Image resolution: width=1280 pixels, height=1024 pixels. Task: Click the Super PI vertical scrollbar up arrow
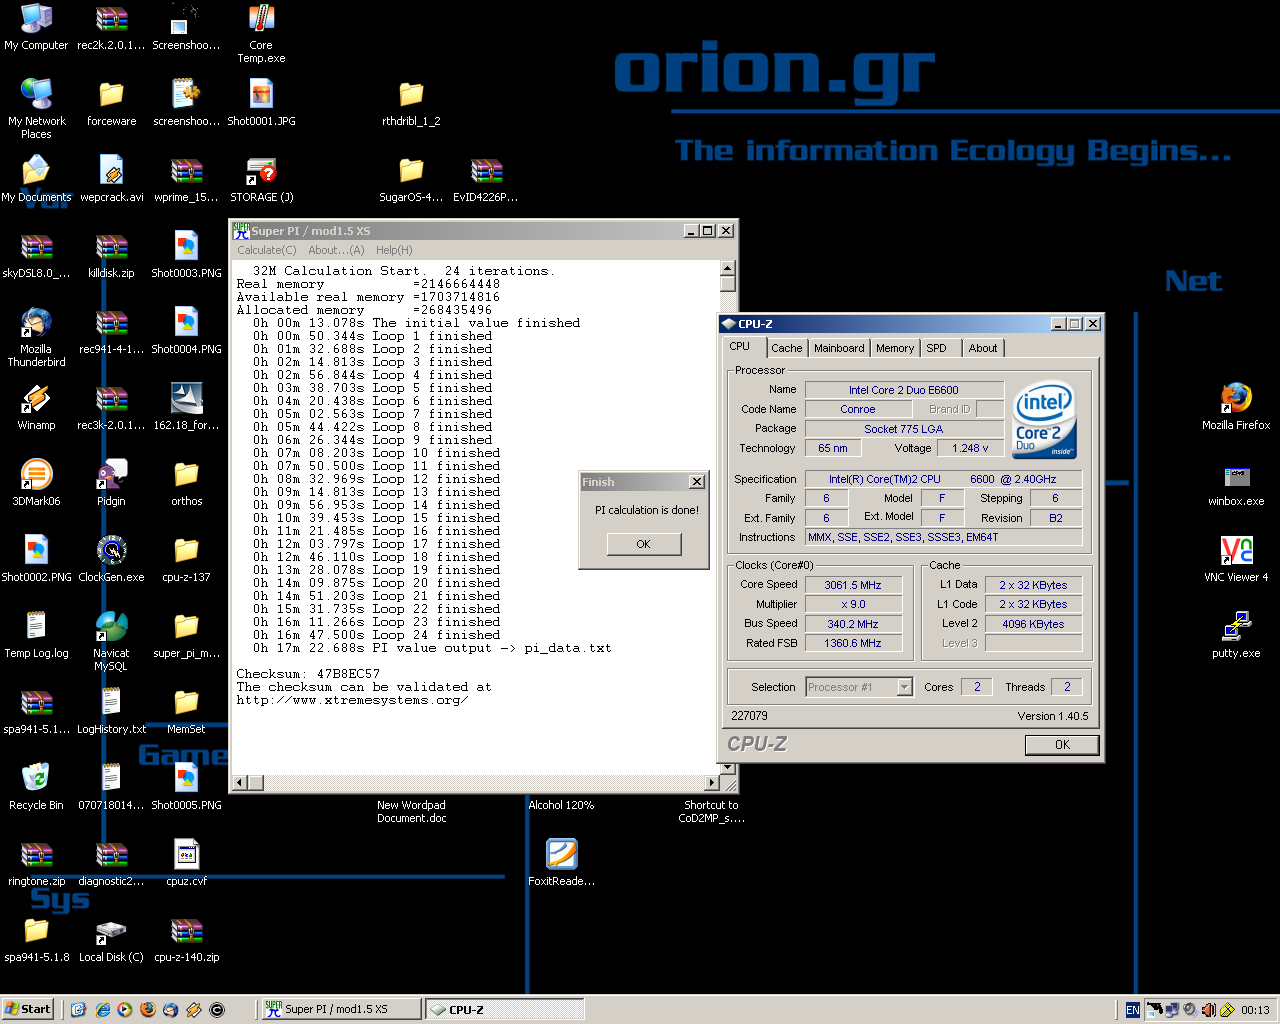728,268
